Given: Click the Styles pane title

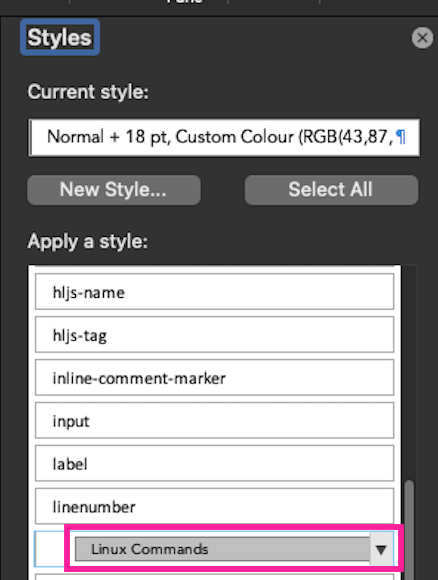Looking at the screenshot, I should click(x=60, y=37).
